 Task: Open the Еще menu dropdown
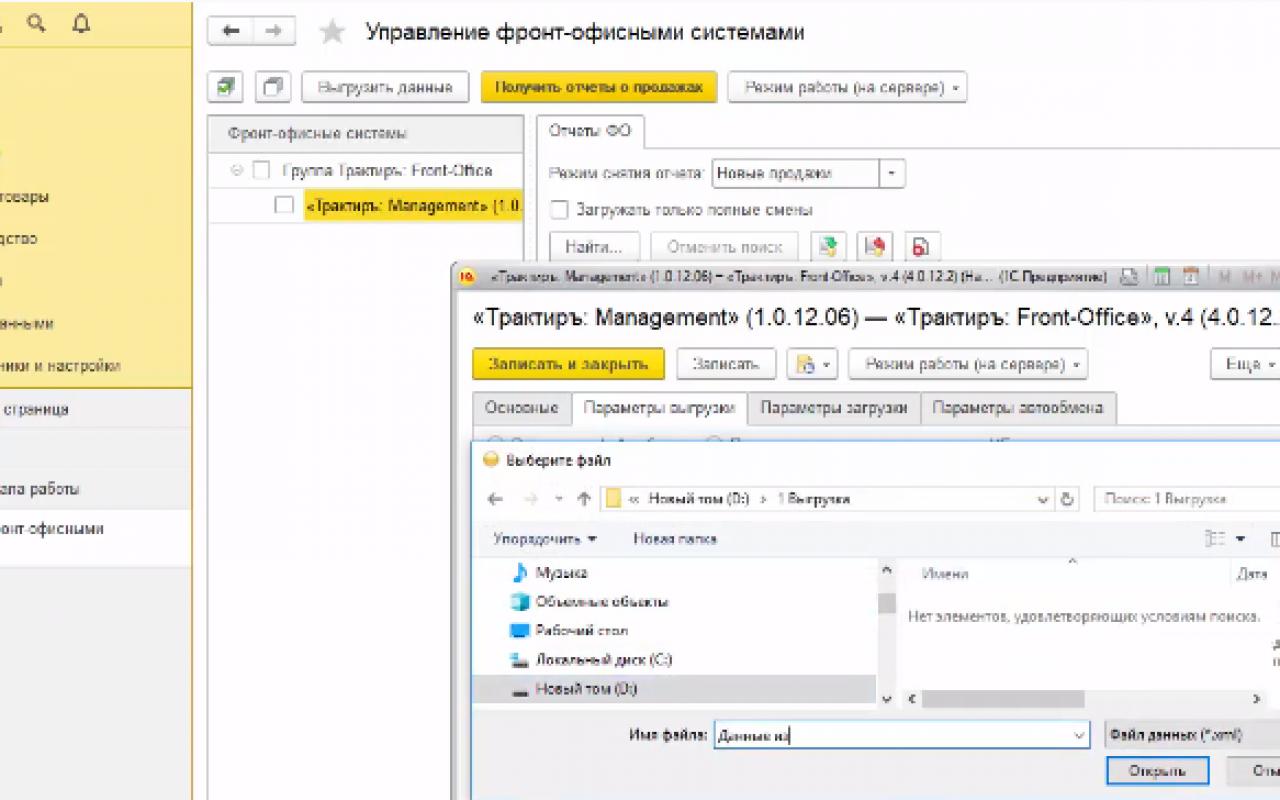(x=1248, y=364)
